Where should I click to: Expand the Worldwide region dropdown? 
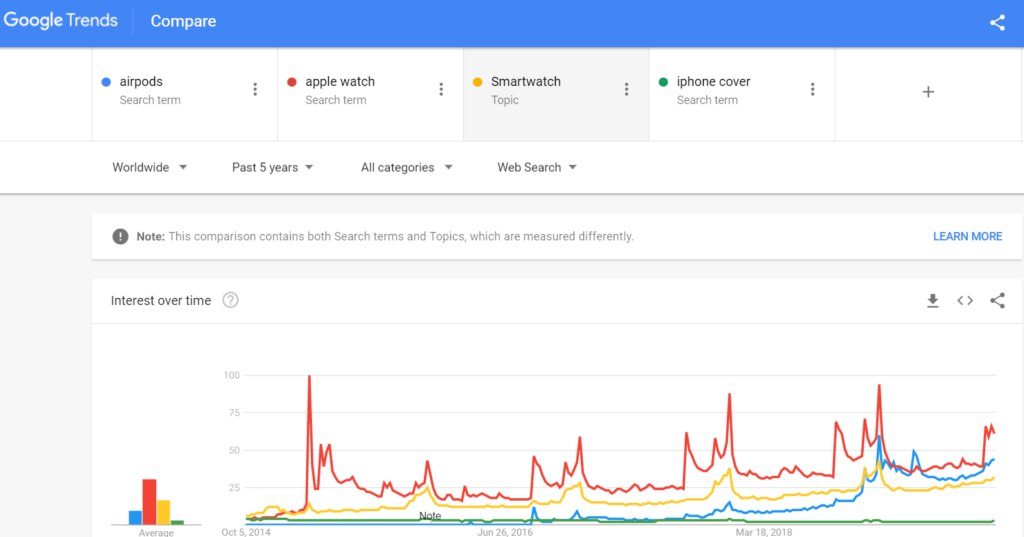(150, 167)
